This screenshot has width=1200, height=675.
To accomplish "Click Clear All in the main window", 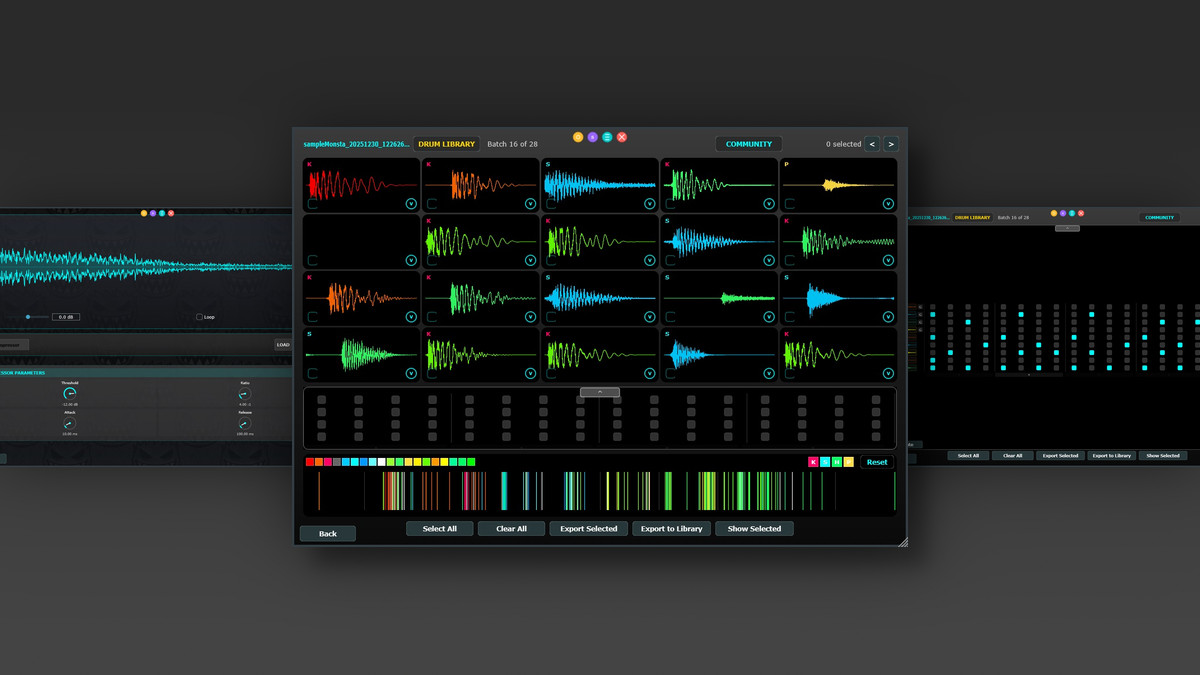I will [x=511, y=529].
